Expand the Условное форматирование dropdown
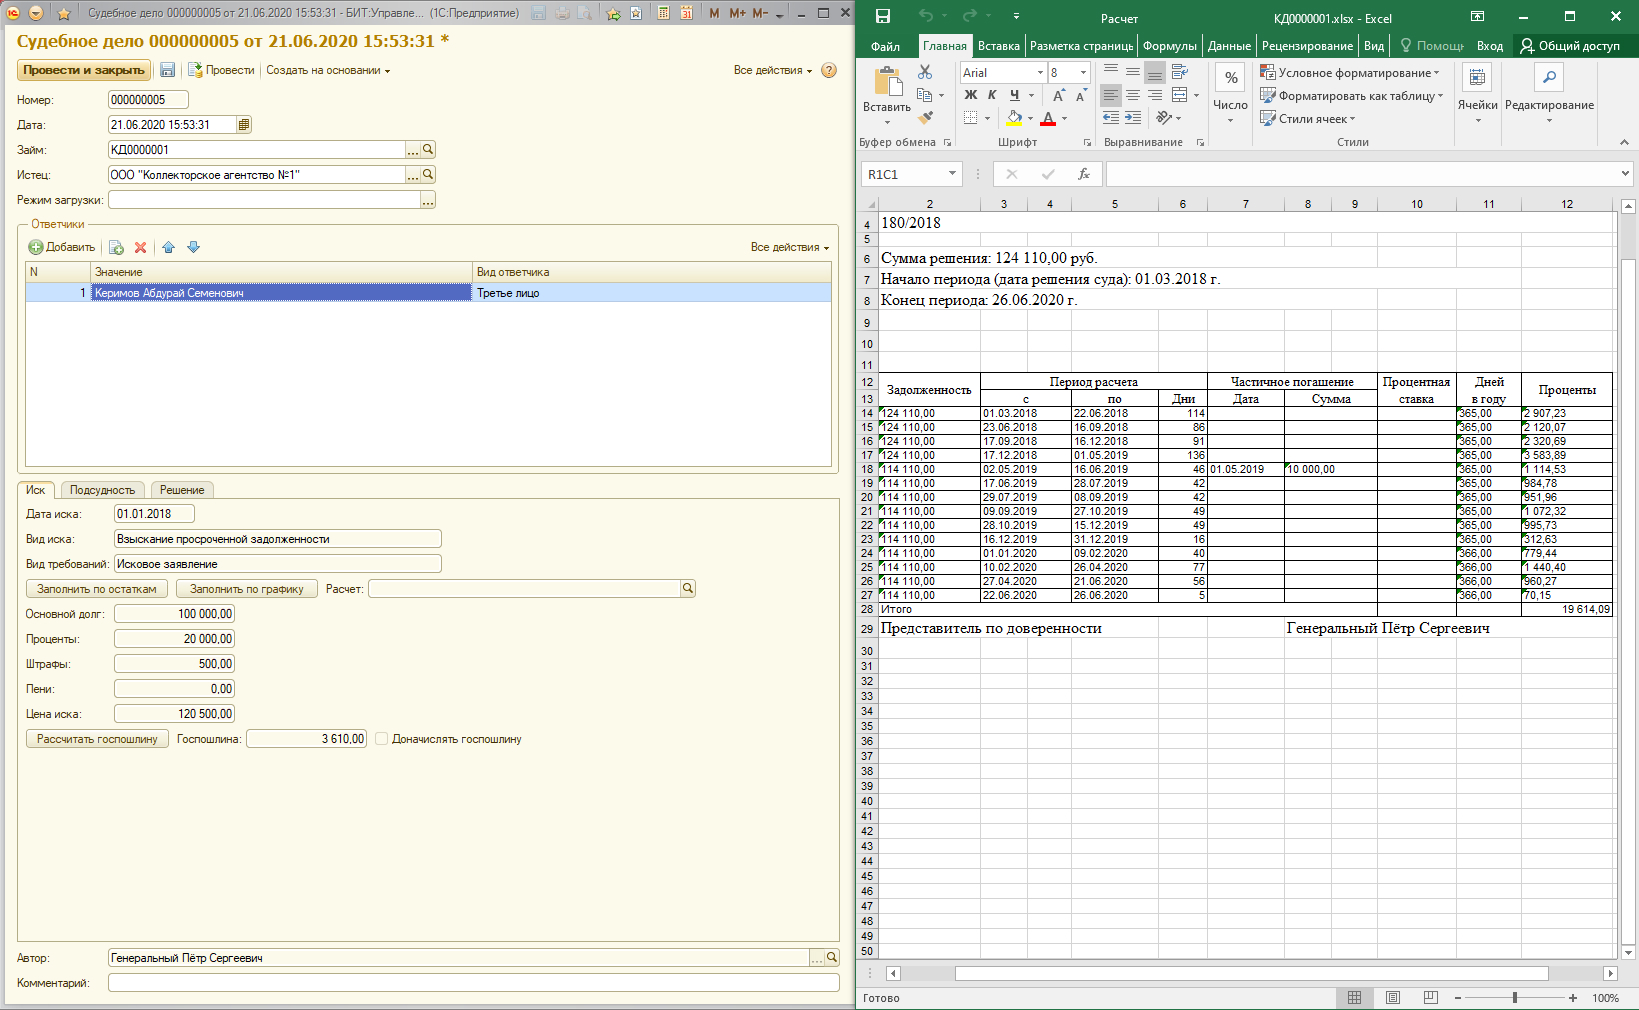 [x=1350, y=73]
